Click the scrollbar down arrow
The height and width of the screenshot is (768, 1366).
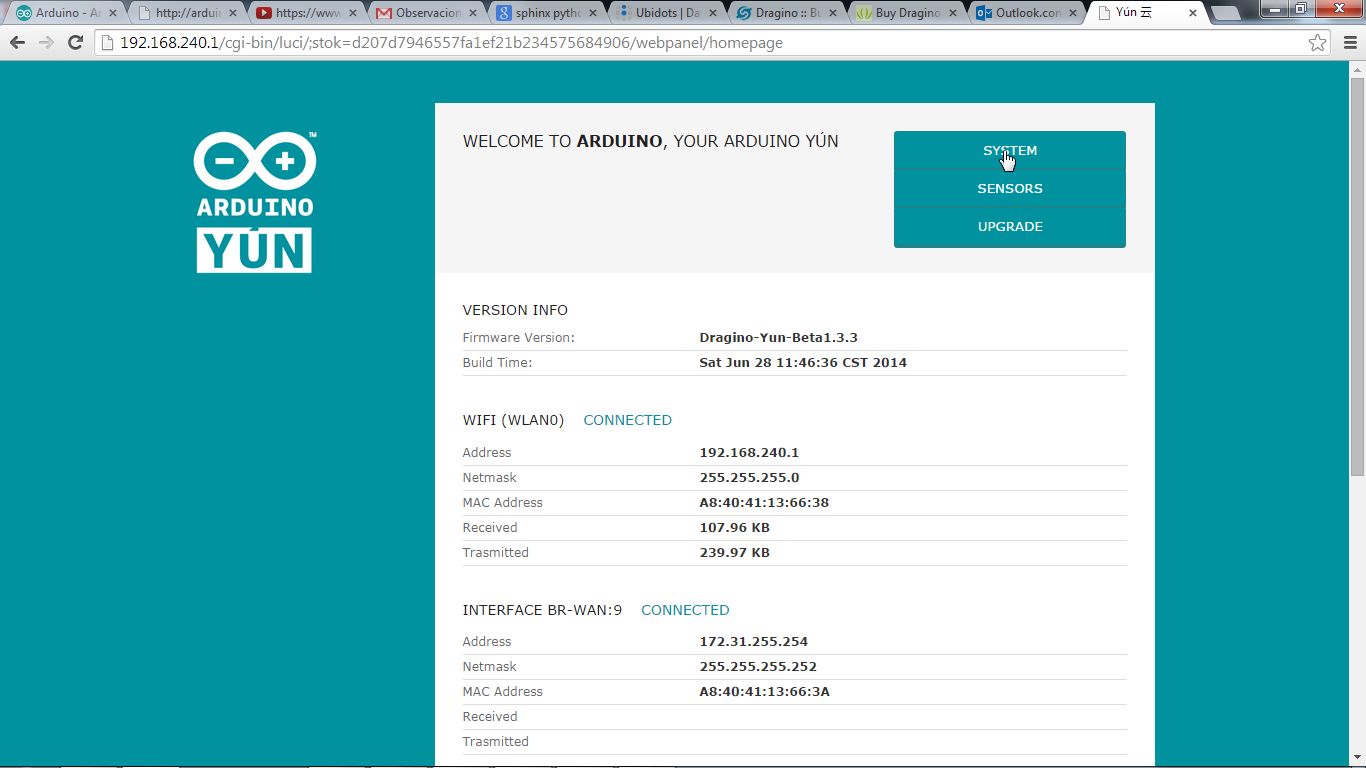pos(1357,757)
